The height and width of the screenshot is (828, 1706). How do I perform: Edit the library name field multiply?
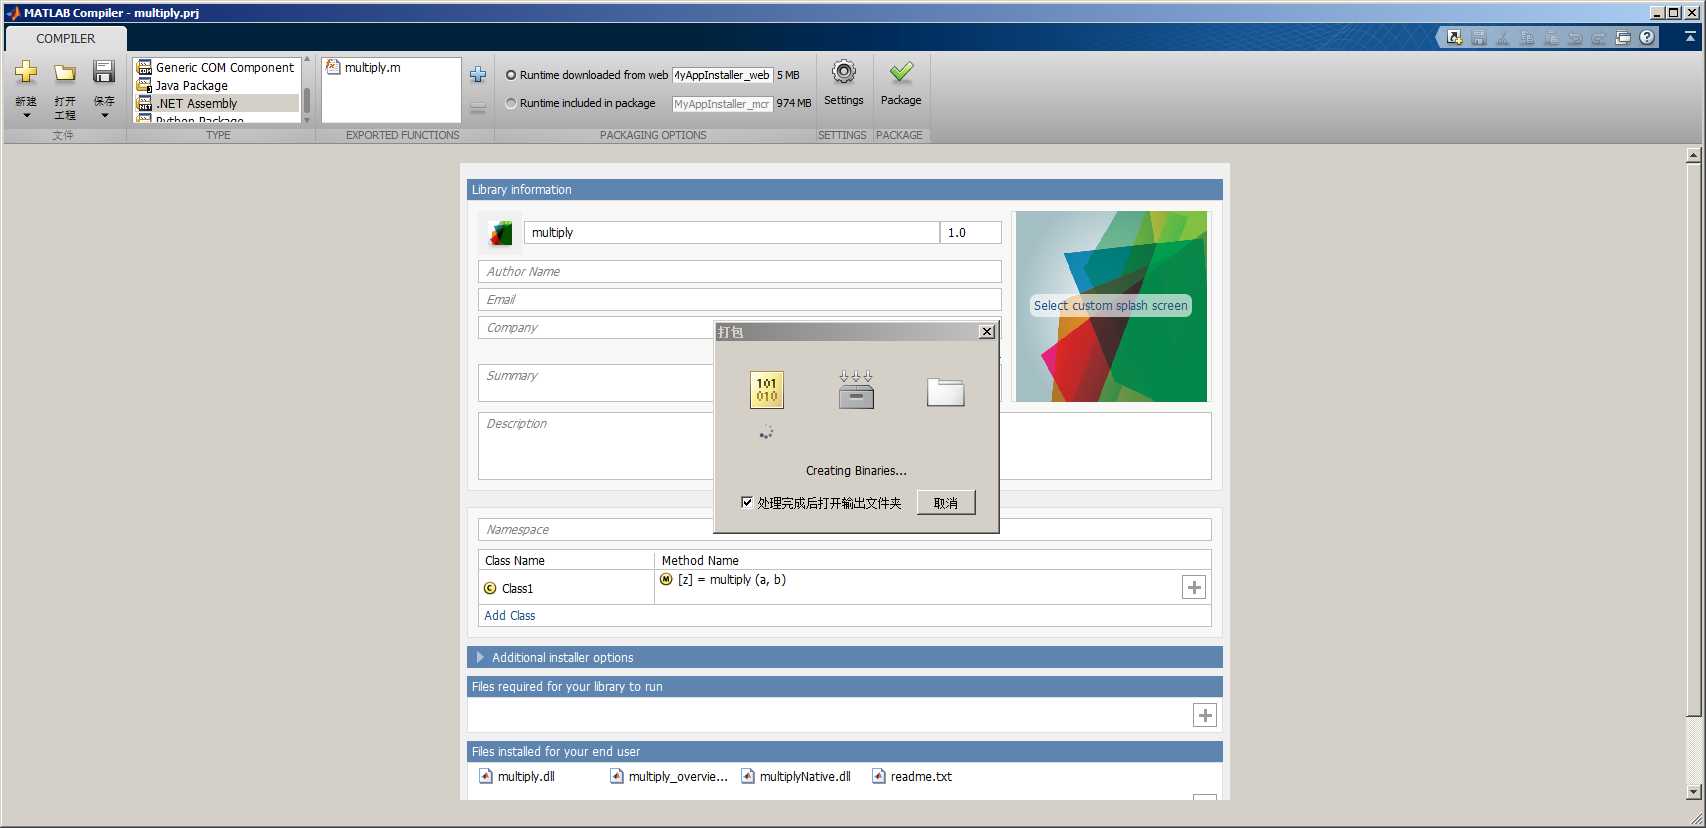[731, 232]
